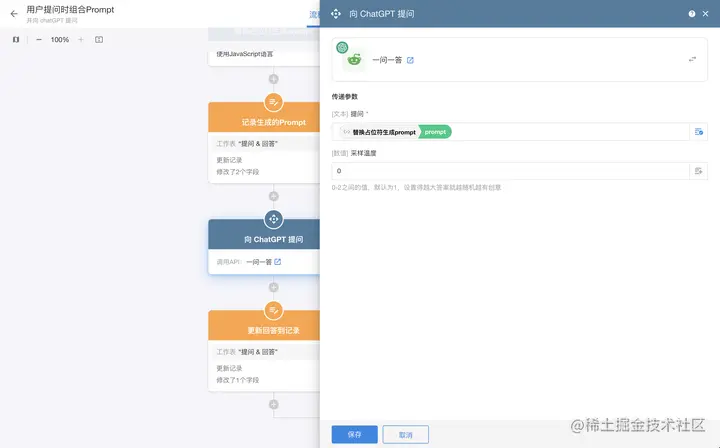Open 一问一答 external link in panel
The height and width of the screenshot is (448, 720).
tap(410, 60)
